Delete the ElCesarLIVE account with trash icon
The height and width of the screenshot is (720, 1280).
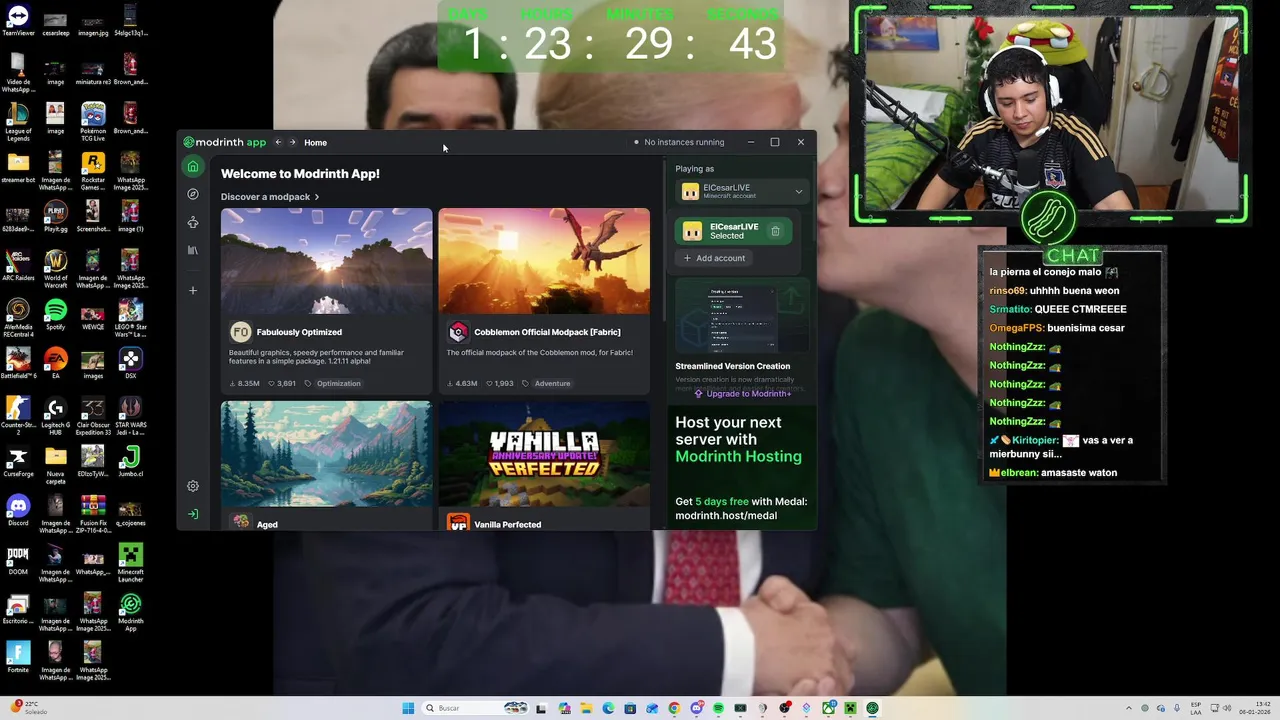[x=775, y=231]
